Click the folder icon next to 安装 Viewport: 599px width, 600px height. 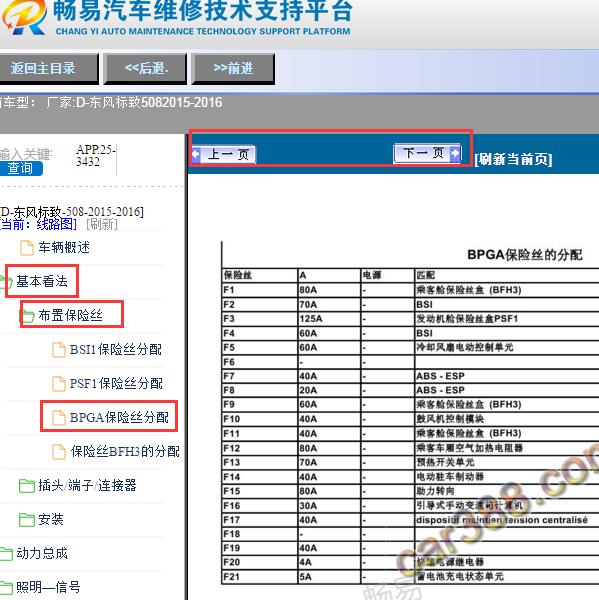[x=27, y=520]
